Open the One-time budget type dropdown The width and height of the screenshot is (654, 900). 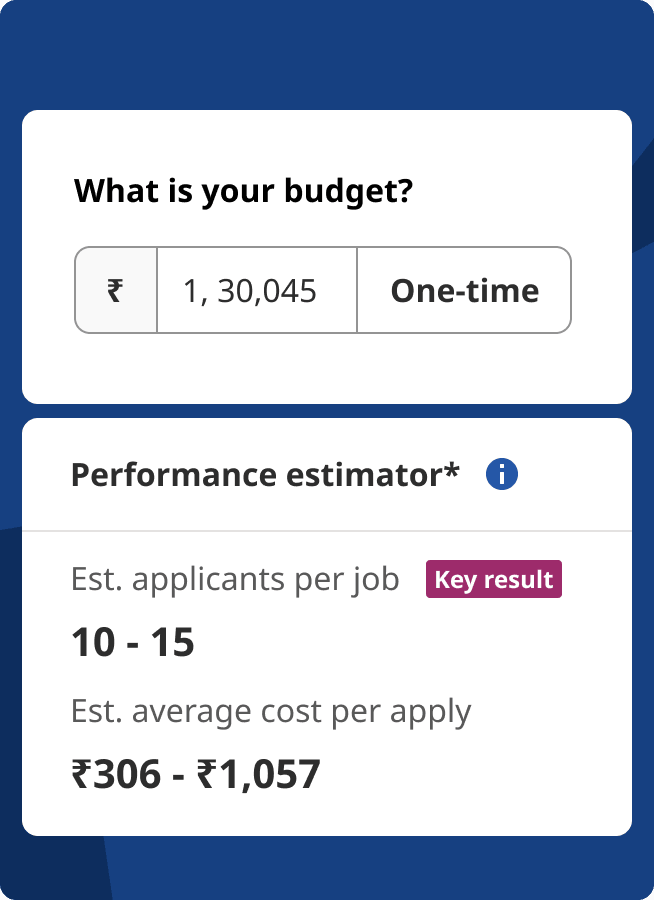pyautogui.click(x=464, y=290)
